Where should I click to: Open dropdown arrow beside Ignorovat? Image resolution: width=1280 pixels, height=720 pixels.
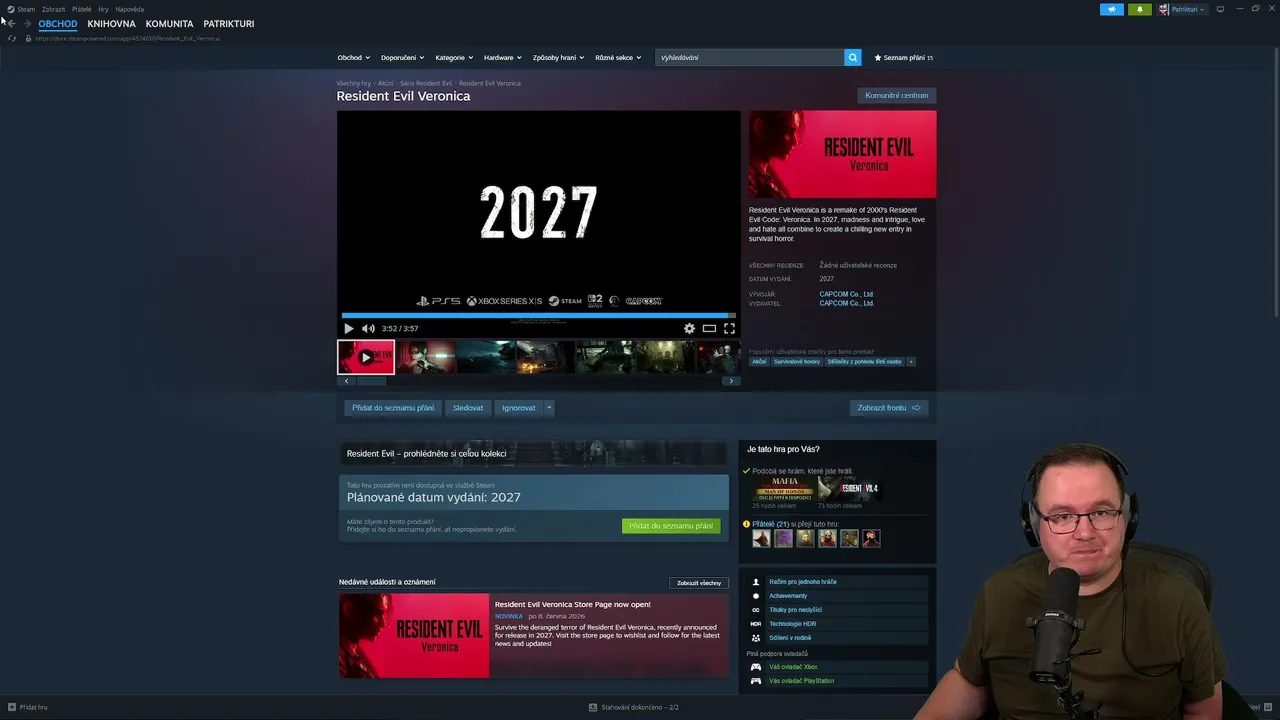pyautogui.click(x=549, y=408)
